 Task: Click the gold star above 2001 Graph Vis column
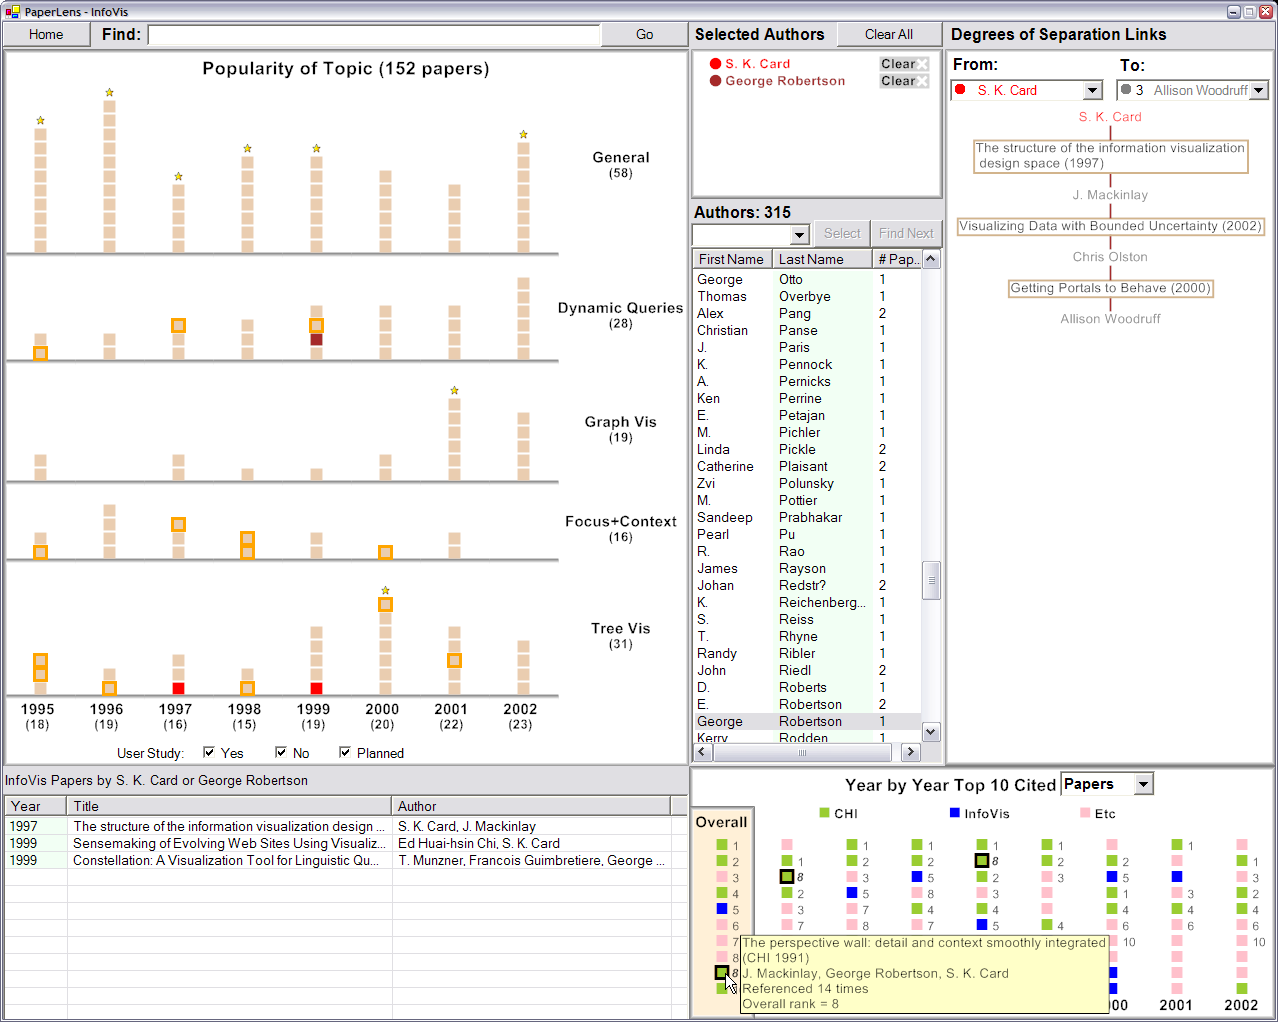pos(454,391)
